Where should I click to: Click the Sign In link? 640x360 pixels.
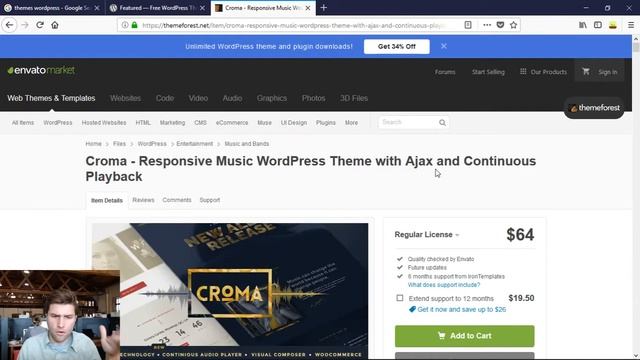[x=607, y=72]
